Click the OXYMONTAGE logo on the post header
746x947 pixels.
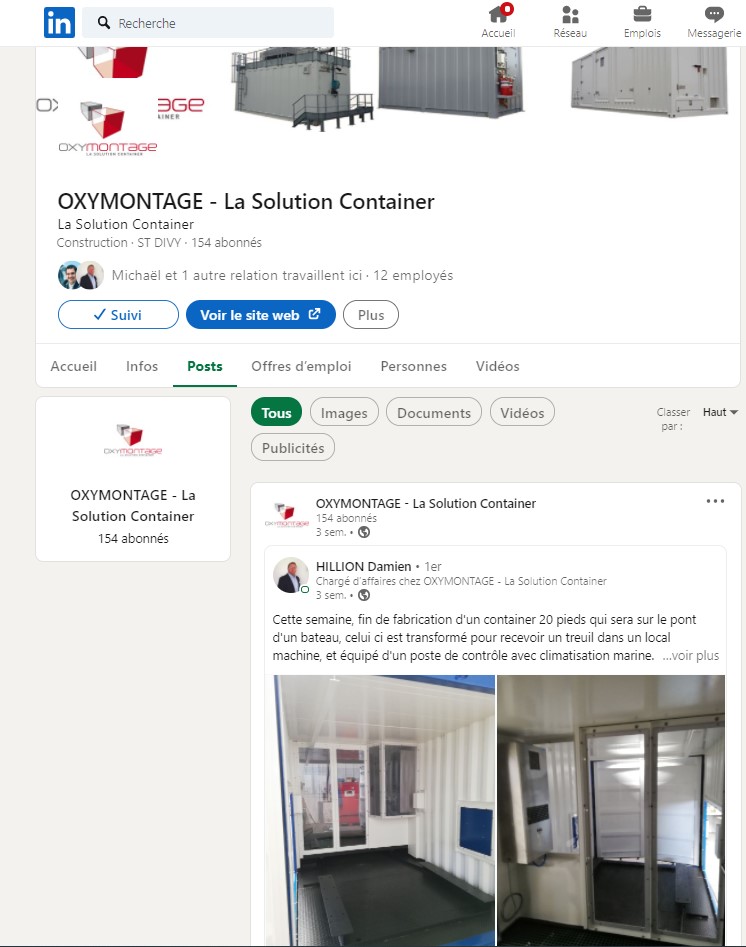(287, 515)
